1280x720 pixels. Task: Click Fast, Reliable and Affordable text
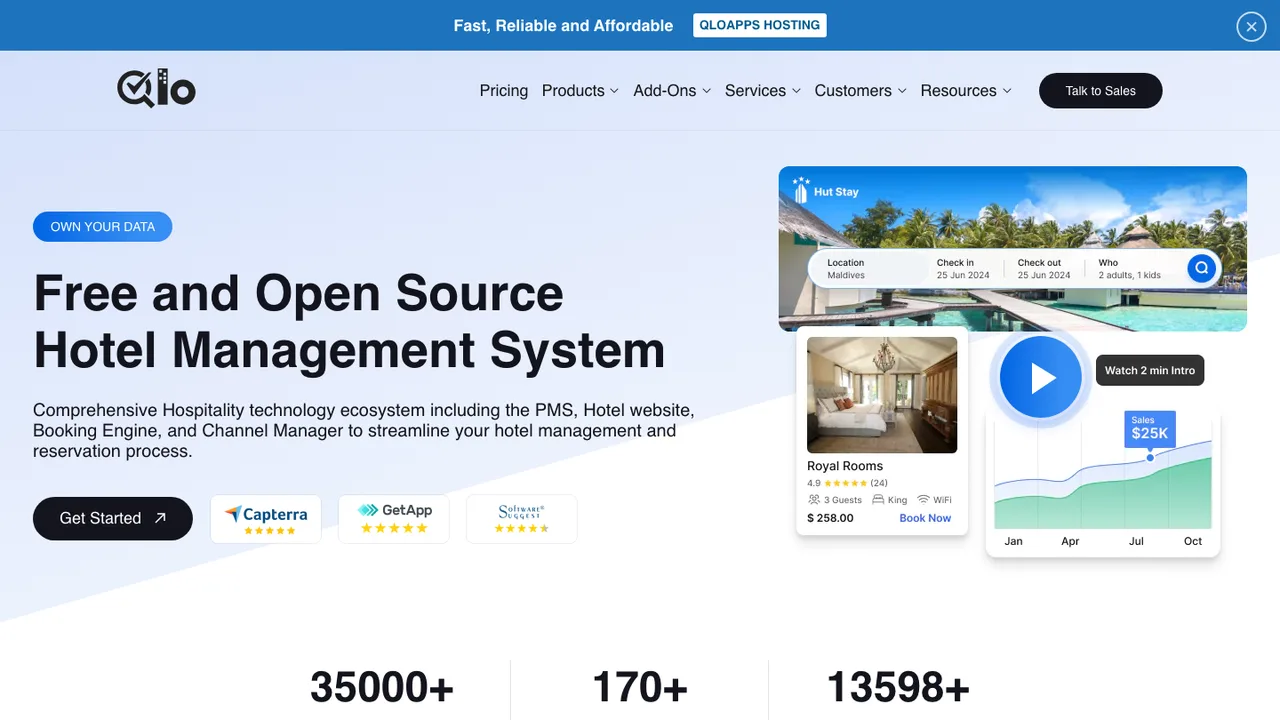pyautogui.click(x=563, y=26)
